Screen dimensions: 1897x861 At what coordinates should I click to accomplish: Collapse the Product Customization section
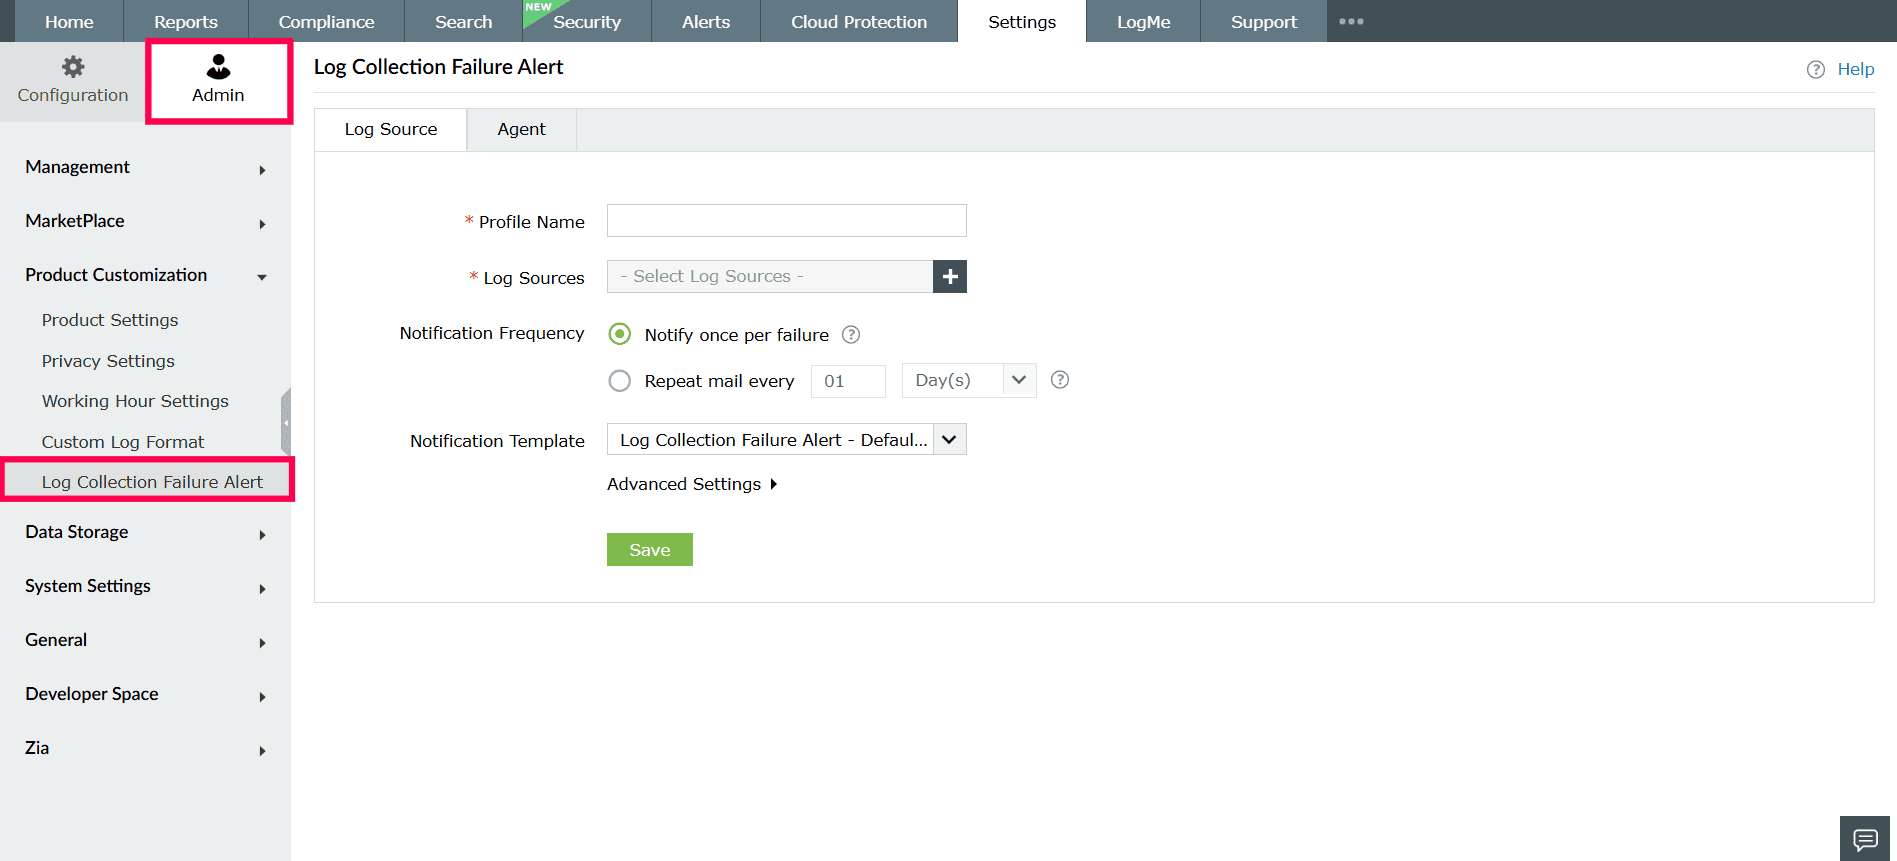(x=146, y=275)
